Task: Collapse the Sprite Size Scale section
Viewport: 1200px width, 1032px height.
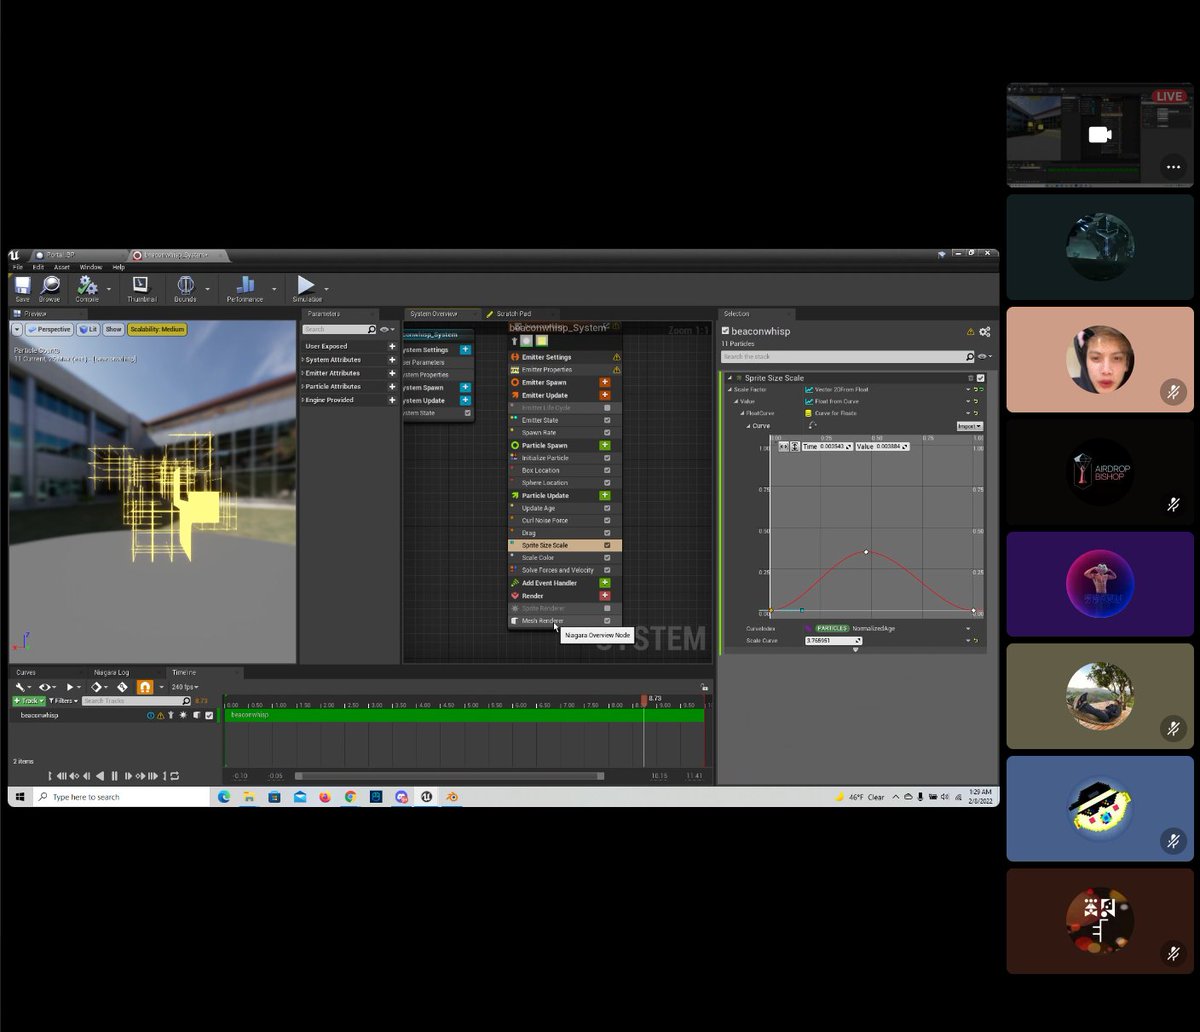Action: coord(728,378)
